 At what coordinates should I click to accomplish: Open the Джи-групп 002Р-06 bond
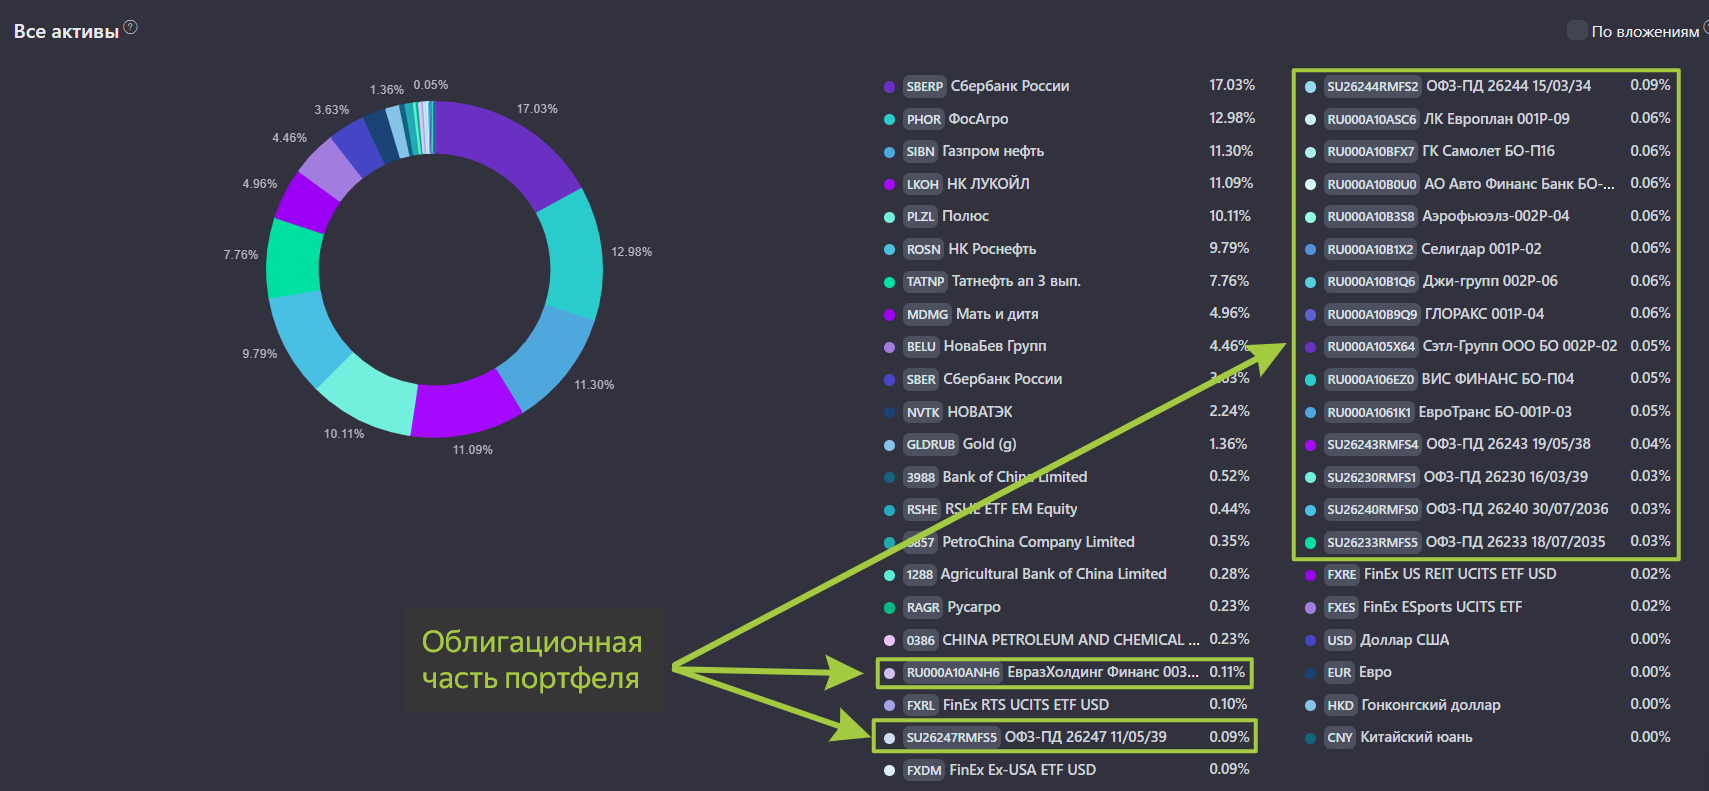[x=1487, y=282]
